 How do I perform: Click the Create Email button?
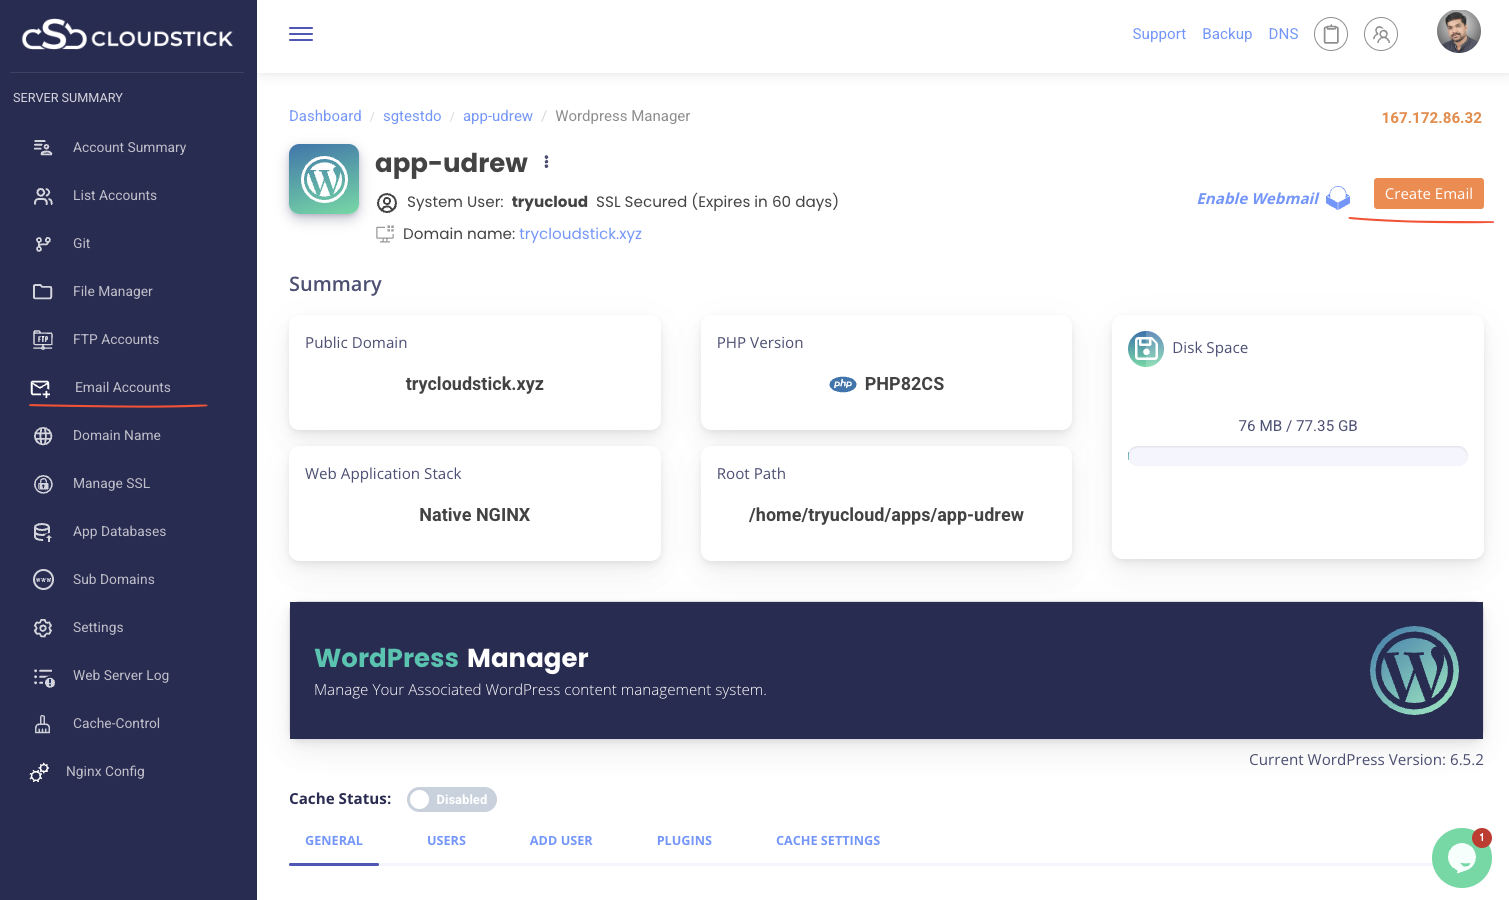click(1428, 194)
